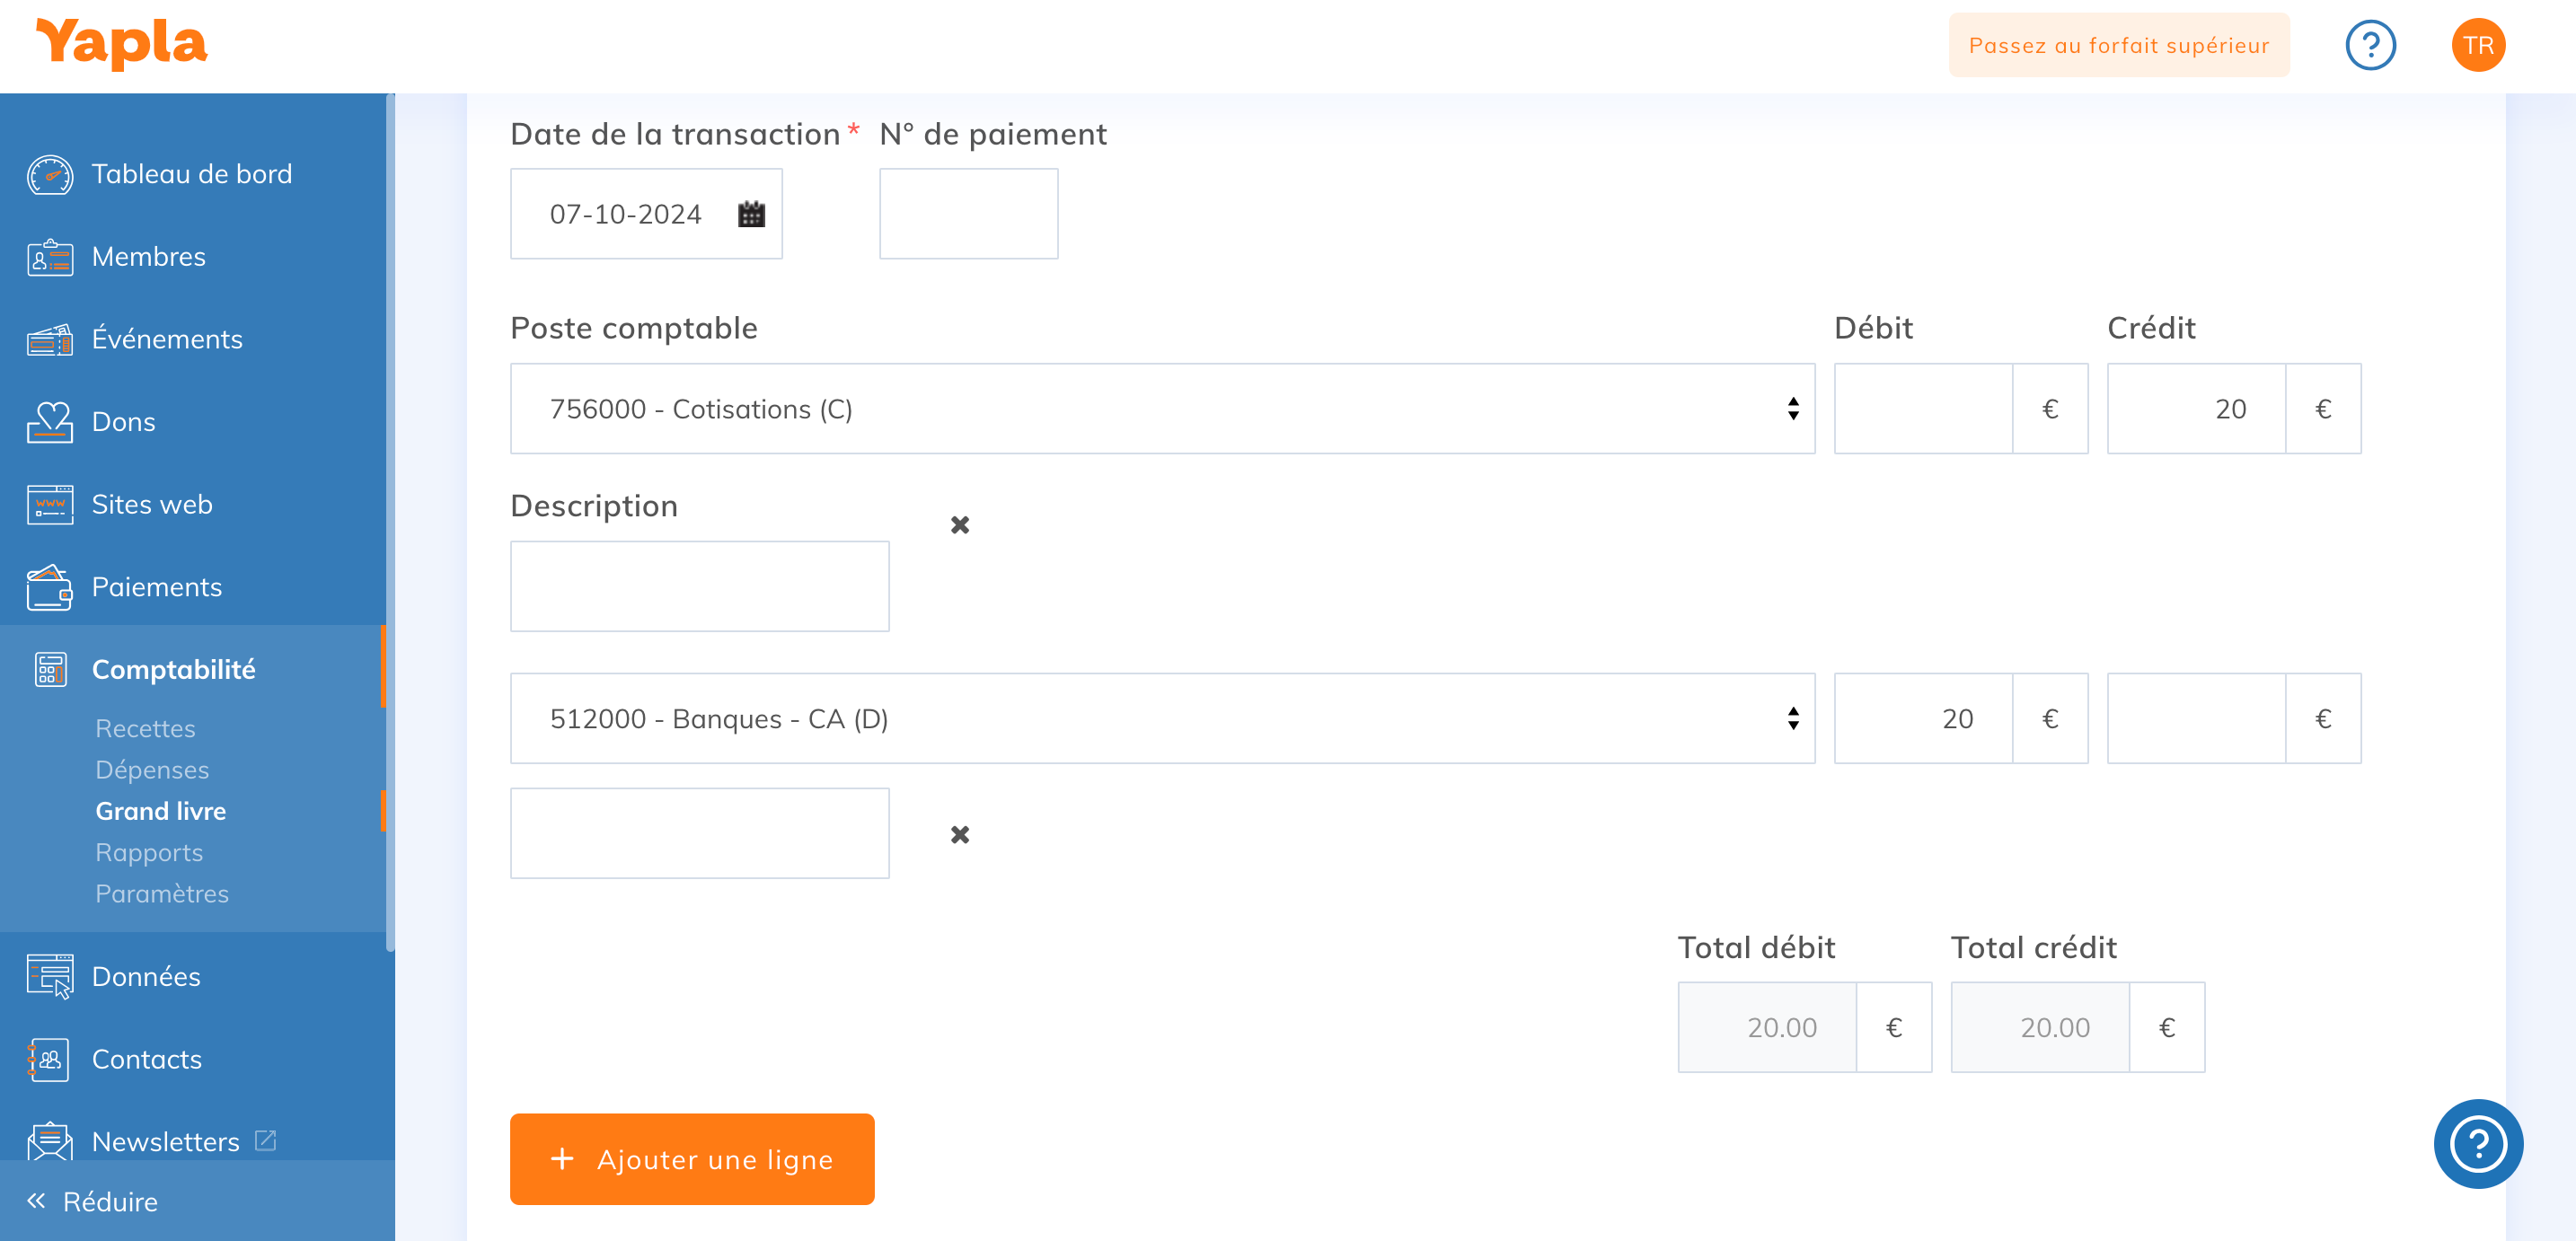The height and width of the screenshot is (1241, 2576).
Task: Click Ajouter une ligne button
Action: click(692, 1159)
